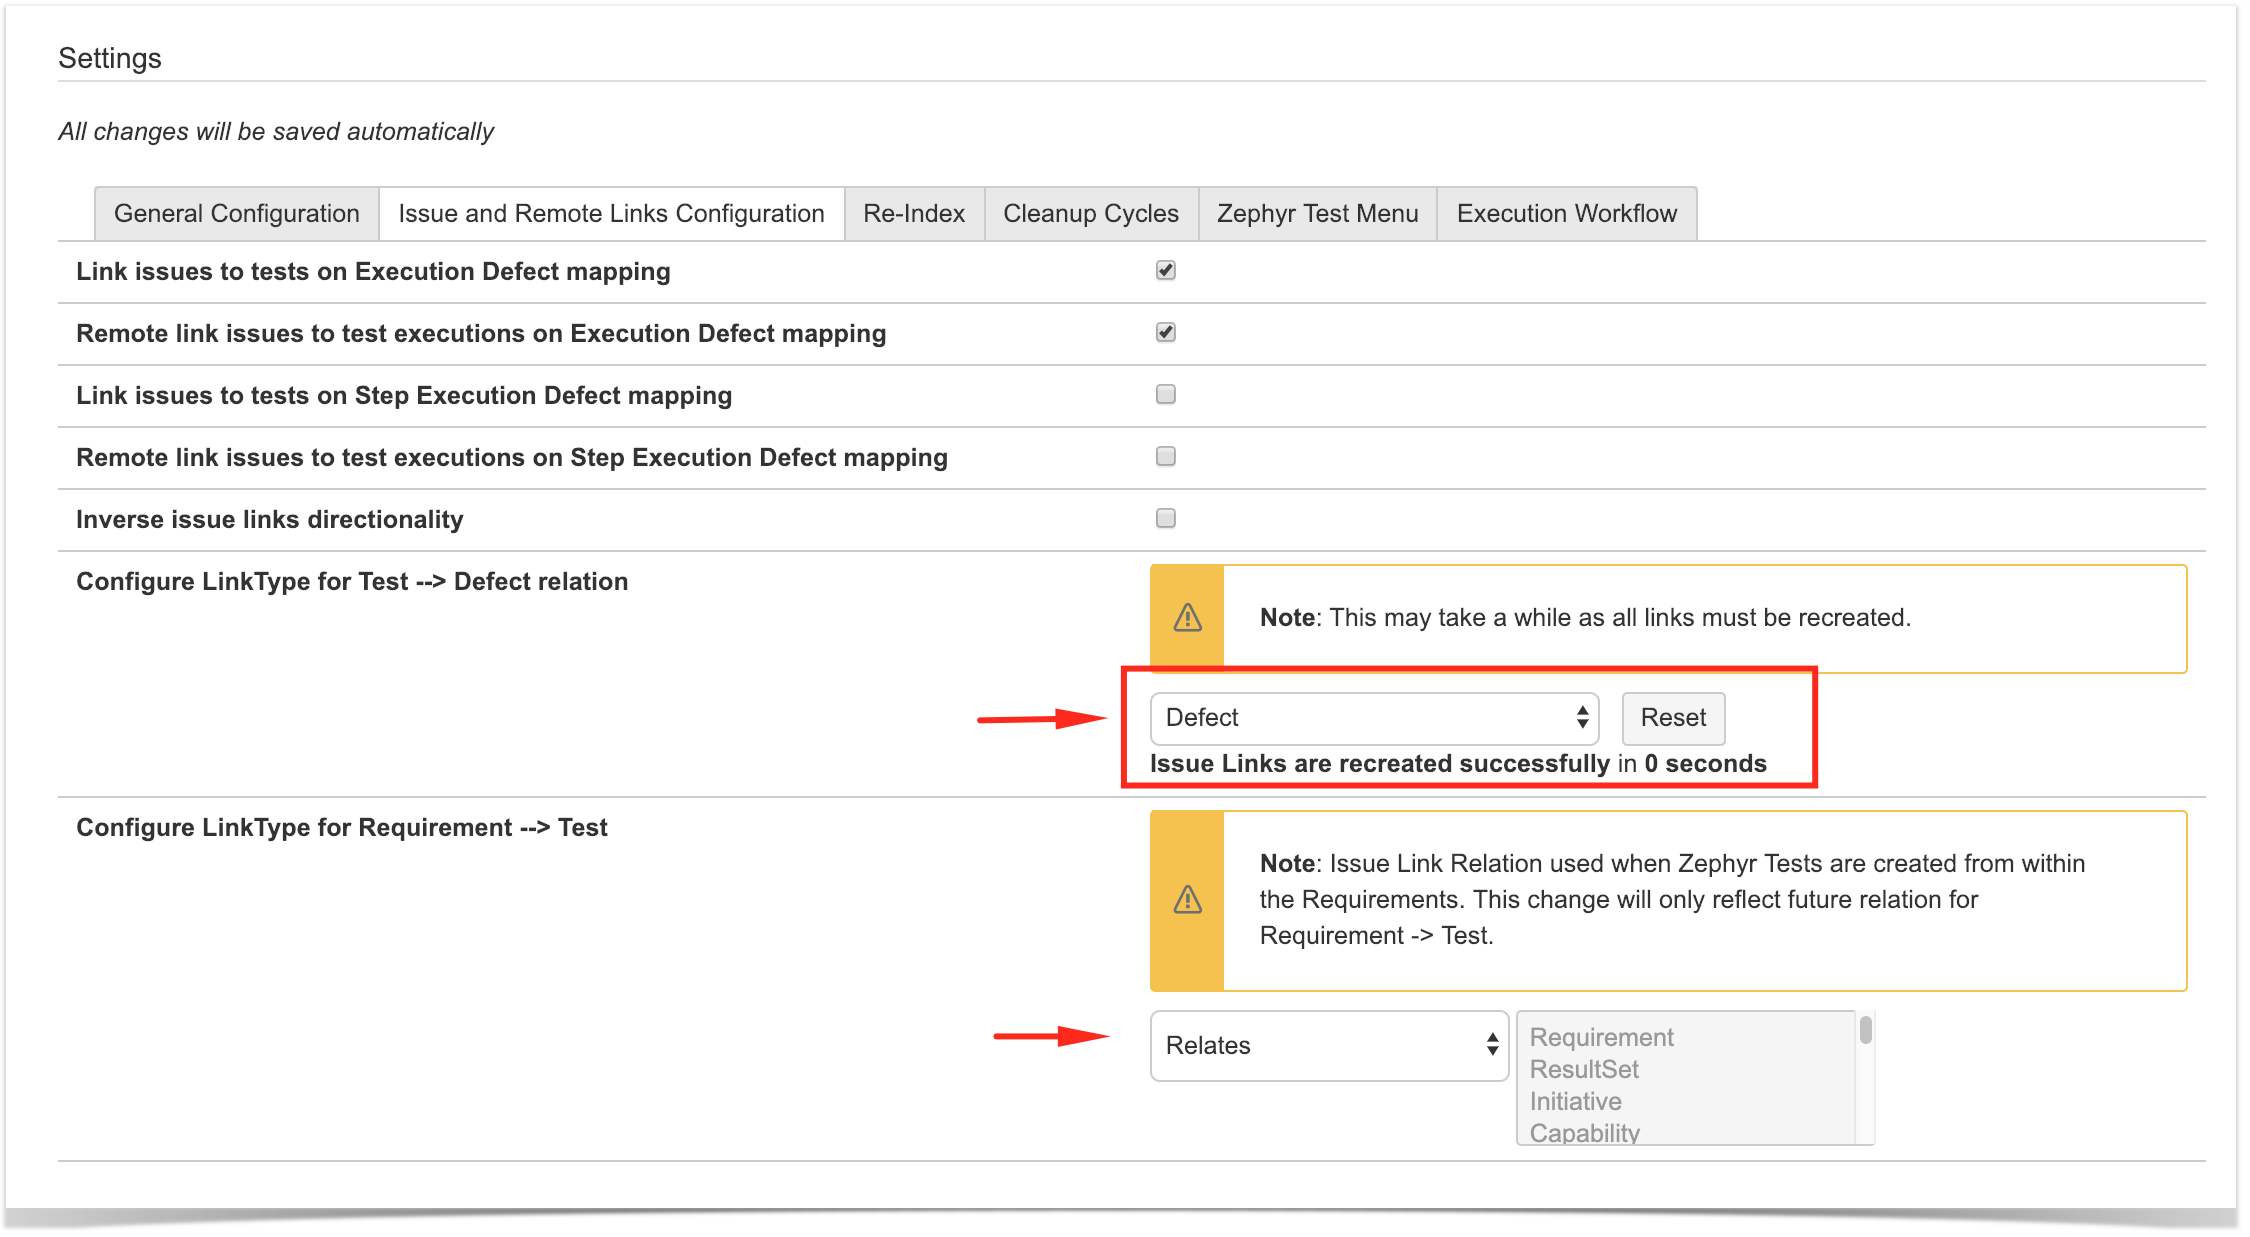The image size is (2250, 1237).
Task: Open the Execution Workflow tab
Action: (x=1567, y=213)
